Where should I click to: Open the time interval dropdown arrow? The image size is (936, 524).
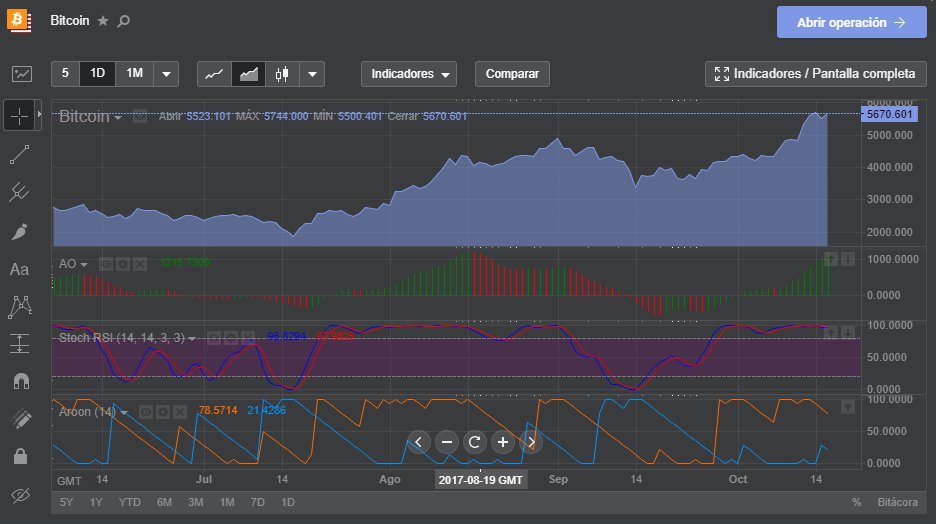[x=167, y=74]
